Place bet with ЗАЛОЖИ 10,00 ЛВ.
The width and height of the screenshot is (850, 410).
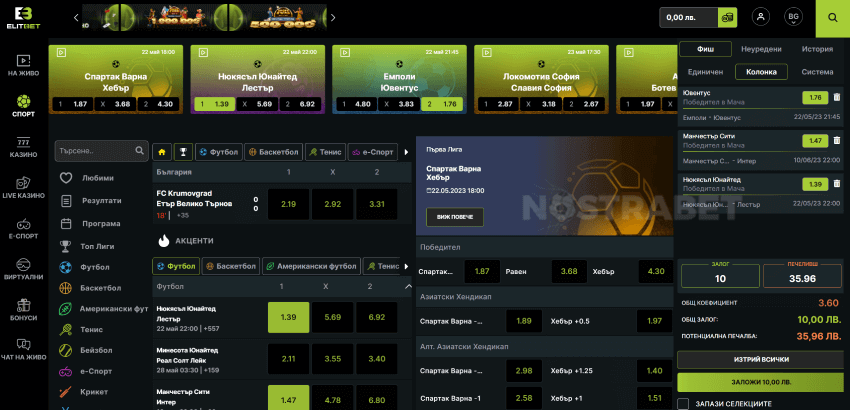pyautogui.click(x=761, y=382)
